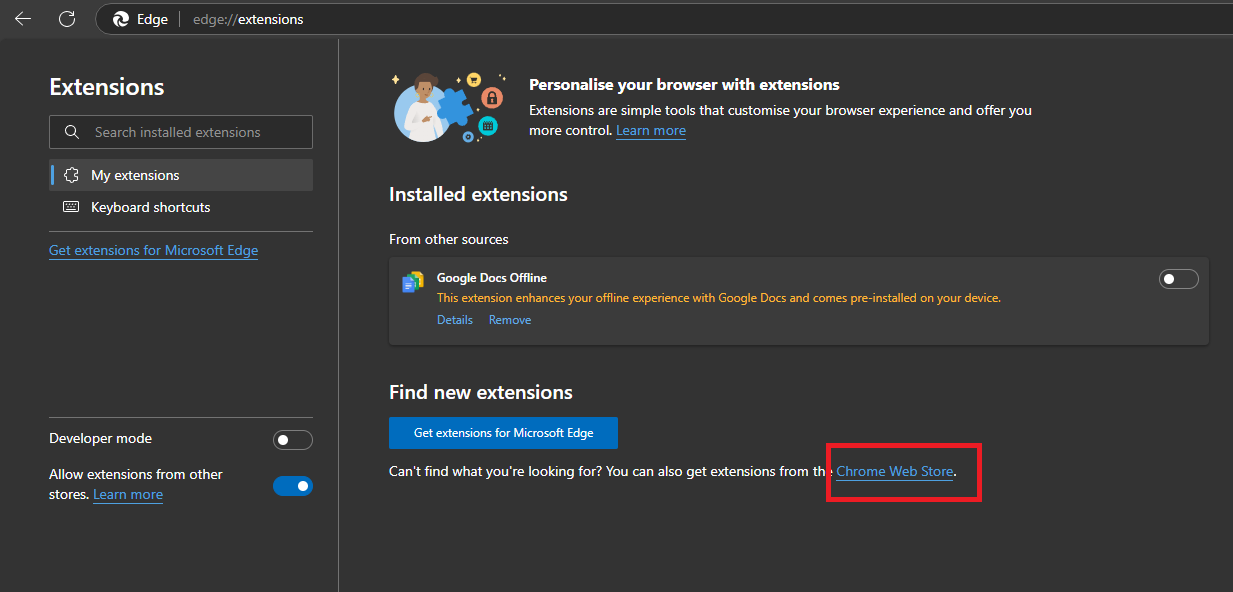Turn off Allow extensions from other stores
The image size is (1233, 592).
pyautogui.click(x=293, y=486)
